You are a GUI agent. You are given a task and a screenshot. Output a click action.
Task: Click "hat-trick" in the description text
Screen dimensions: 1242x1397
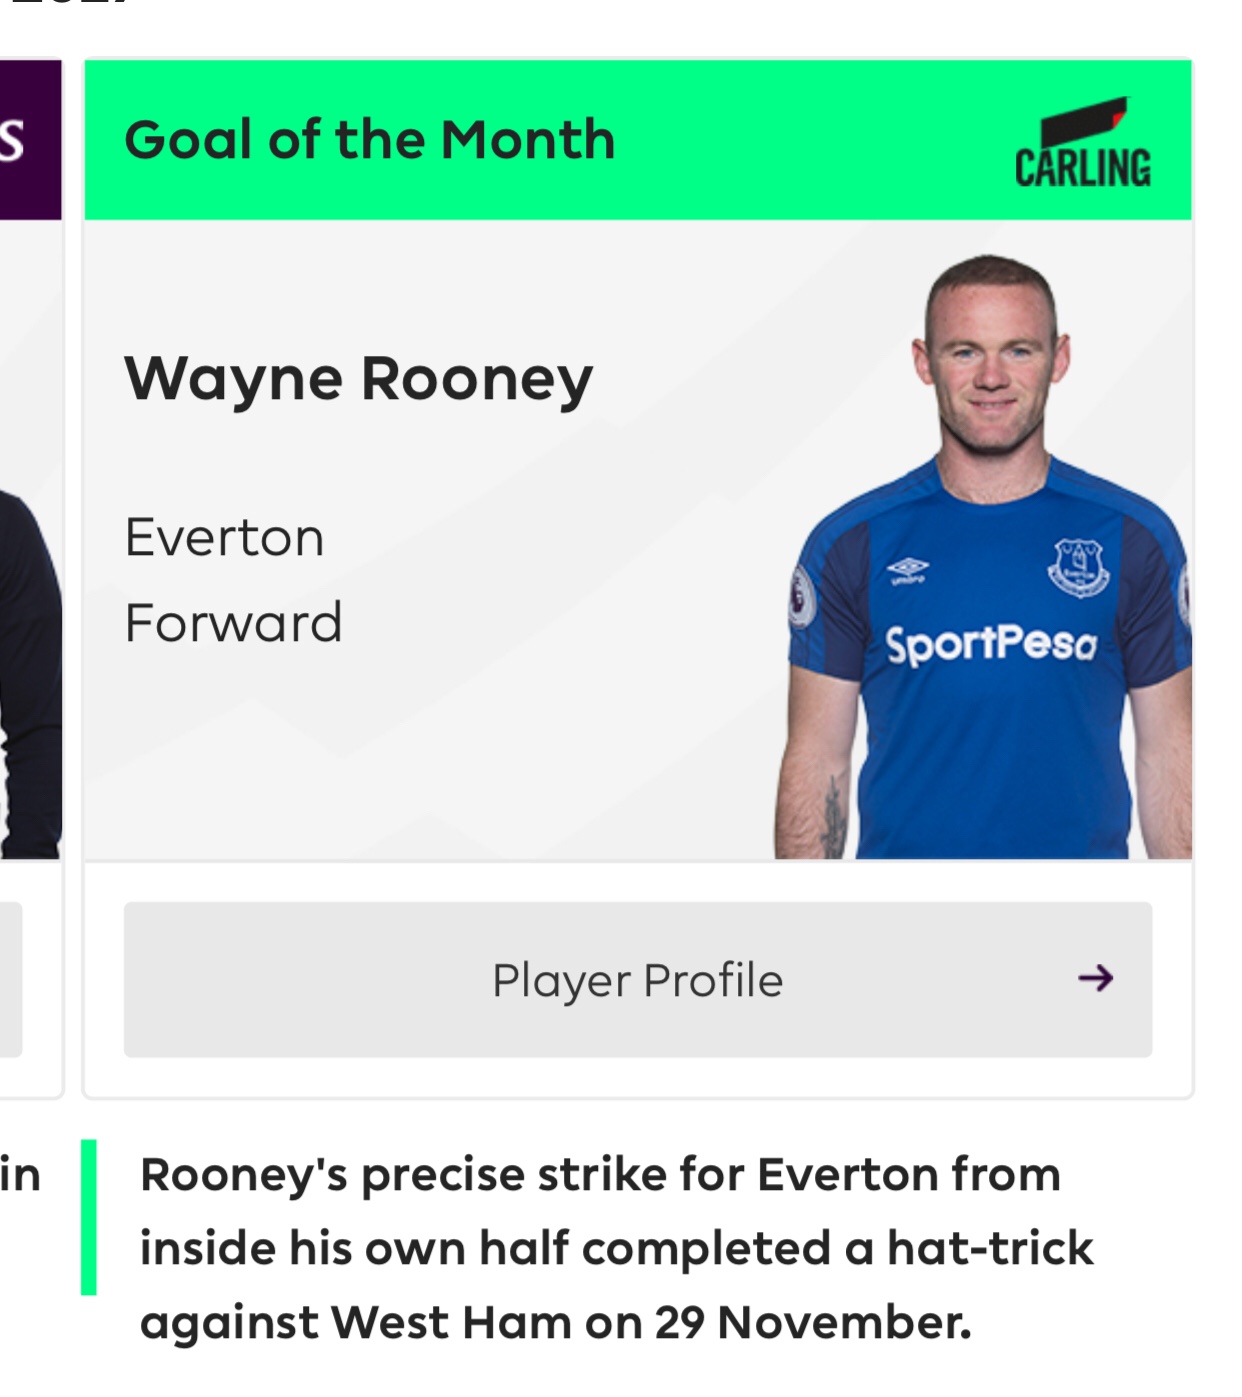[990, 1249]
